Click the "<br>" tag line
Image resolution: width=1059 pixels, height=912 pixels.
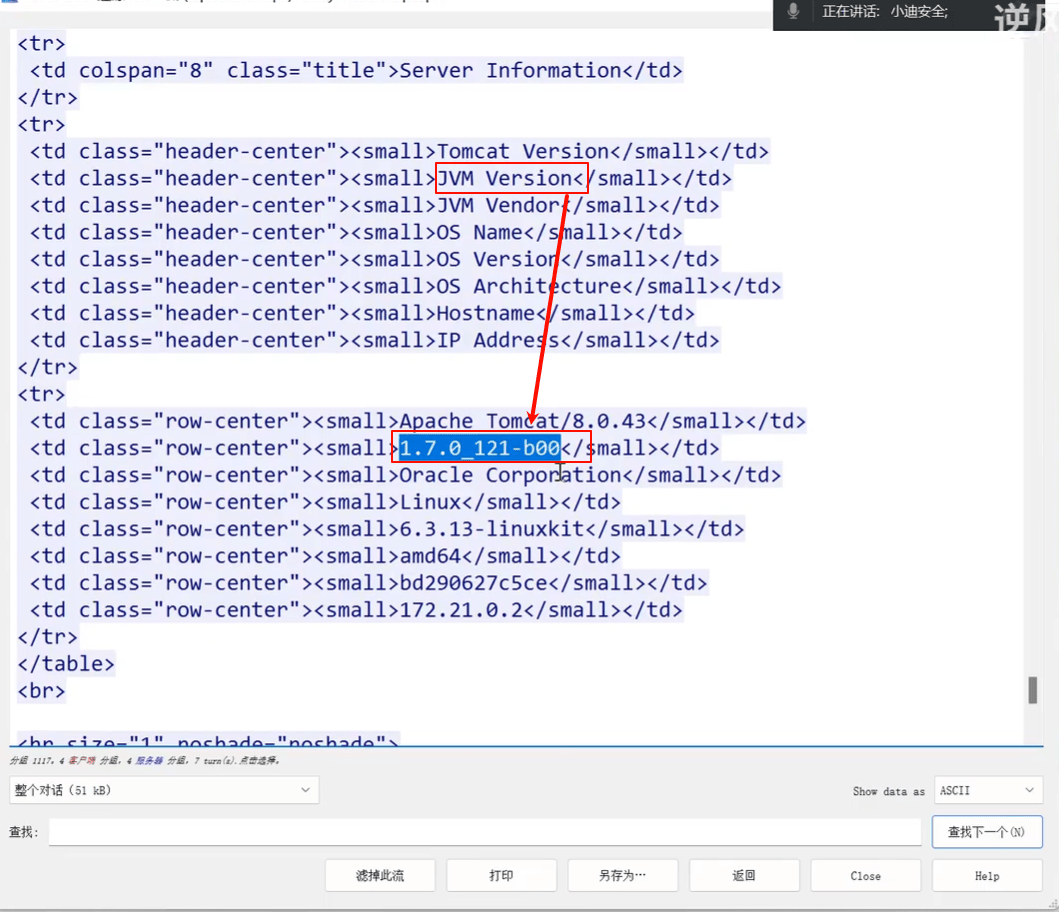click(x=41, y=691)
